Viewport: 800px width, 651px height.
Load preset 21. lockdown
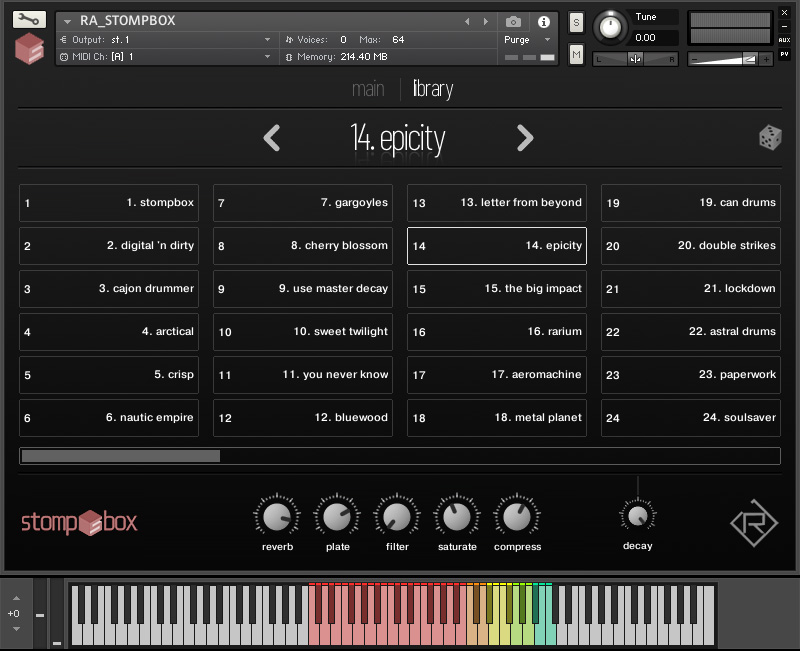691,289
